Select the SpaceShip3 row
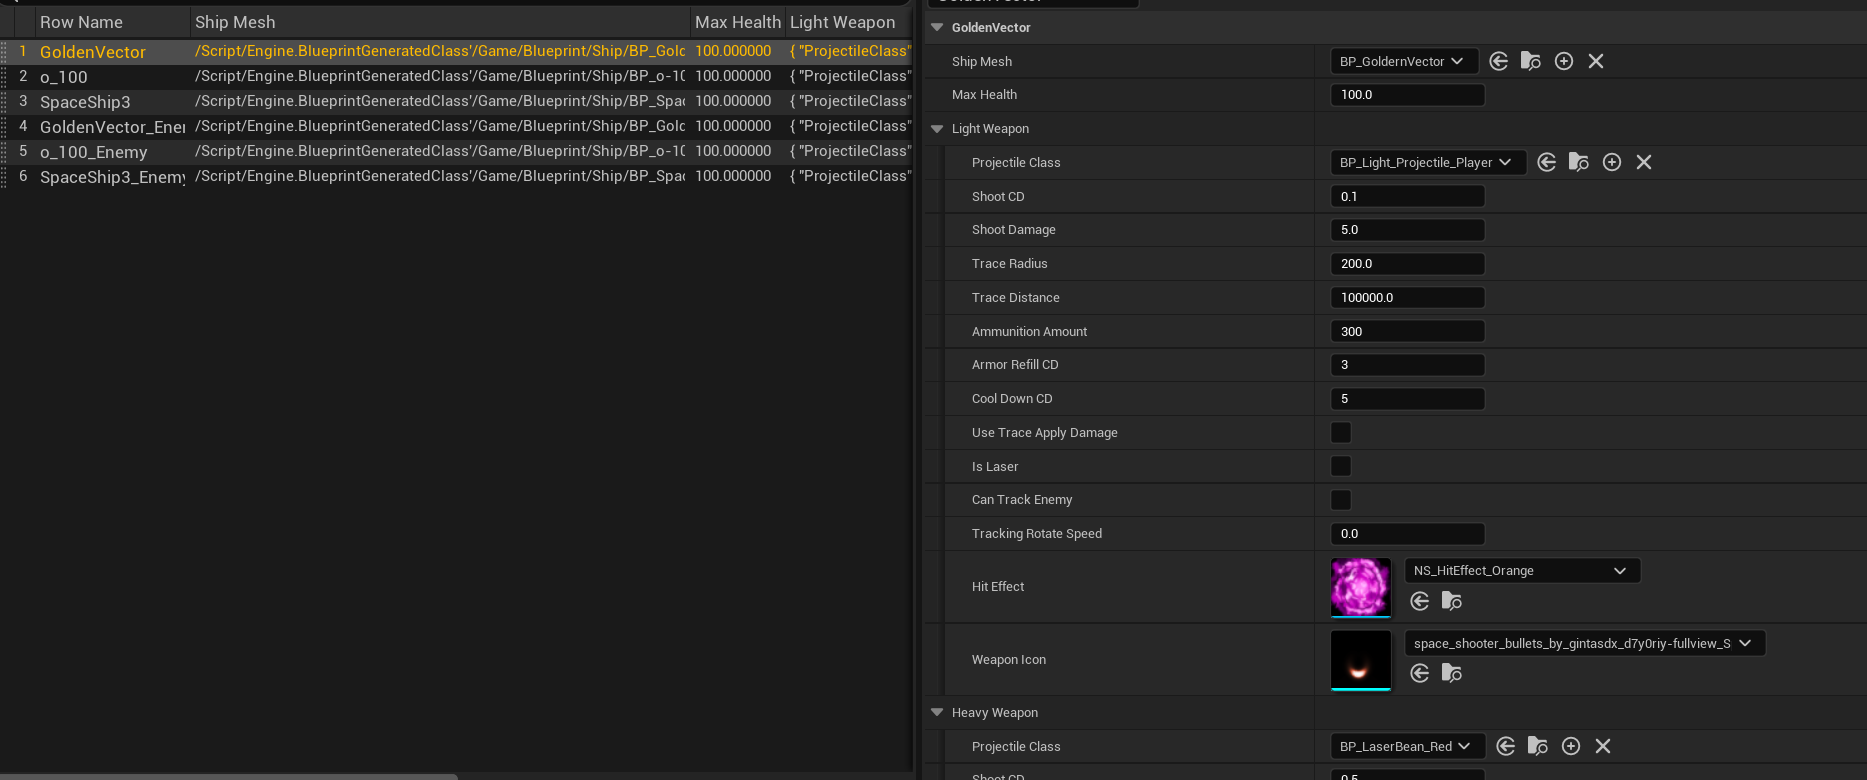The height and width of the screenshot is (780, 1867). (x=85, y=102)
